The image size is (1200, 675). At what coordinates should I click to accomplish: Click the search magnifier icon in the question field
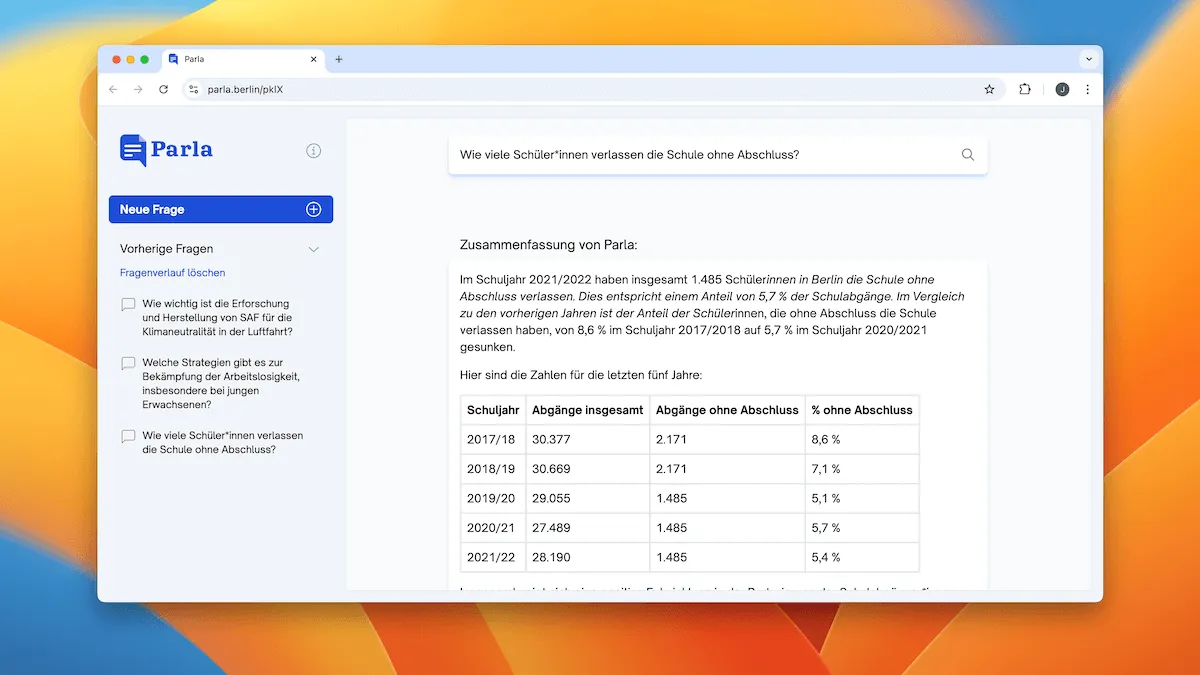[x=967, y=155]
